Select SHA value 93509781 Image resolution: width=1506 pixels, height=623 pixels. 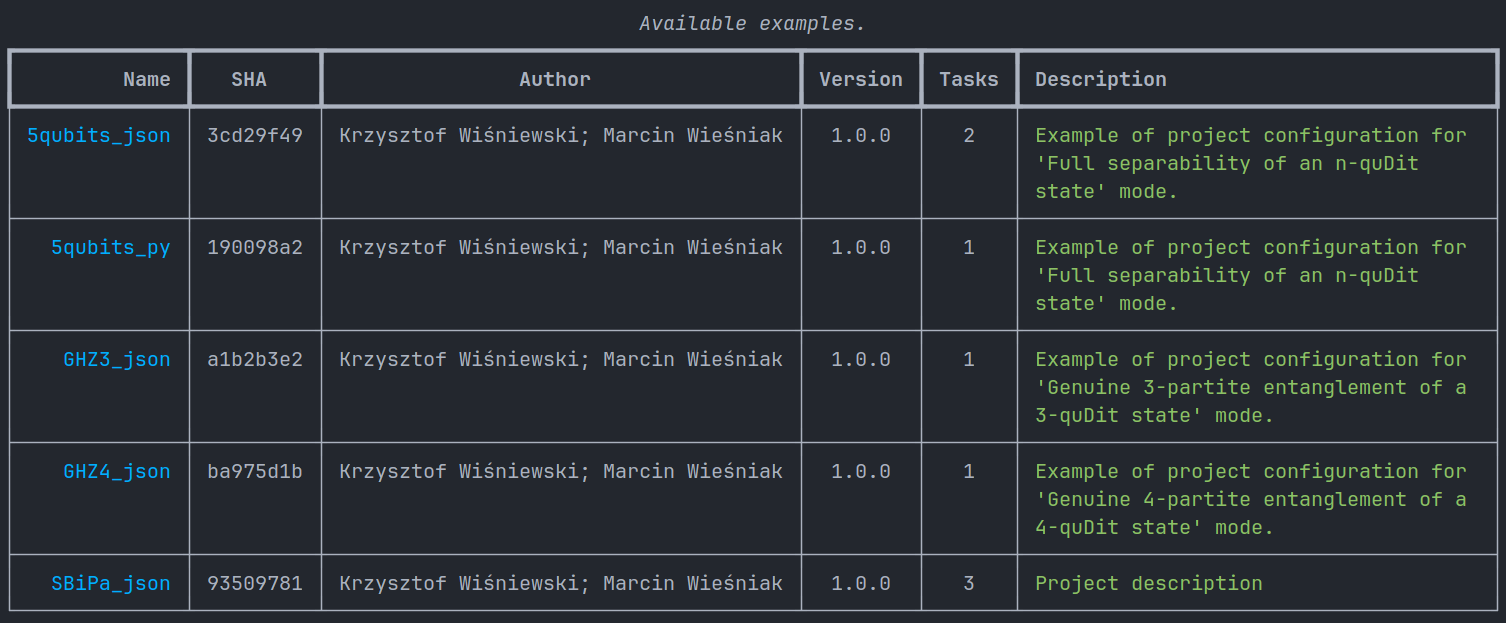coord(255,584)
